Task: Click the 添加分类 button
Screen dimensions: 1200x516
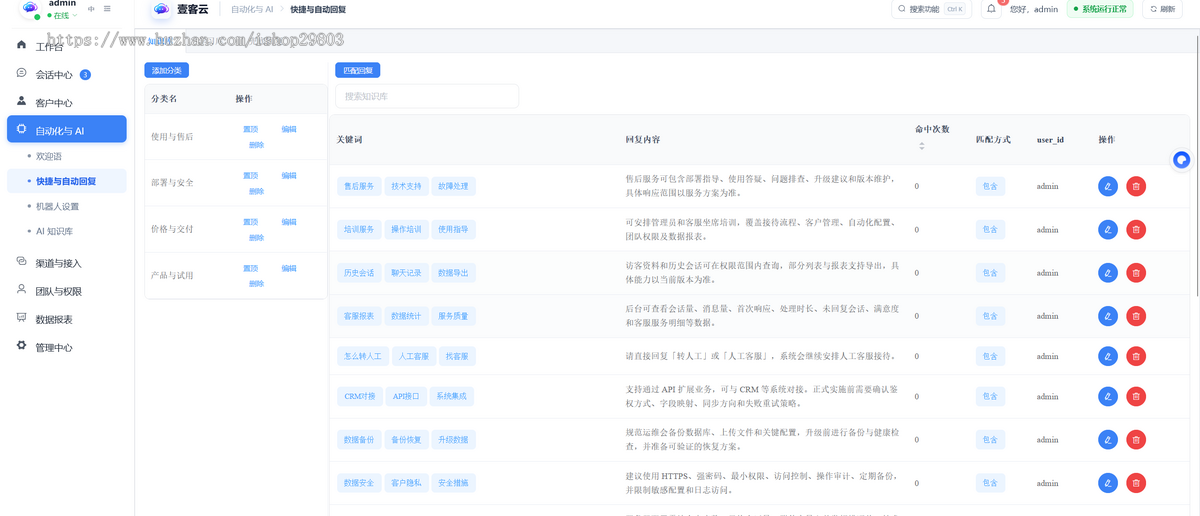Action: [167, 70]
